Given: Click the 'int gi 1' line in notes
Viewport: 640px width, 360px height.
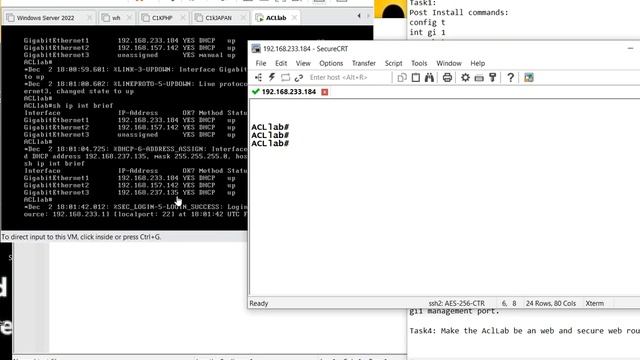Looking at the screenshot, I should click(x=427, y=32).
